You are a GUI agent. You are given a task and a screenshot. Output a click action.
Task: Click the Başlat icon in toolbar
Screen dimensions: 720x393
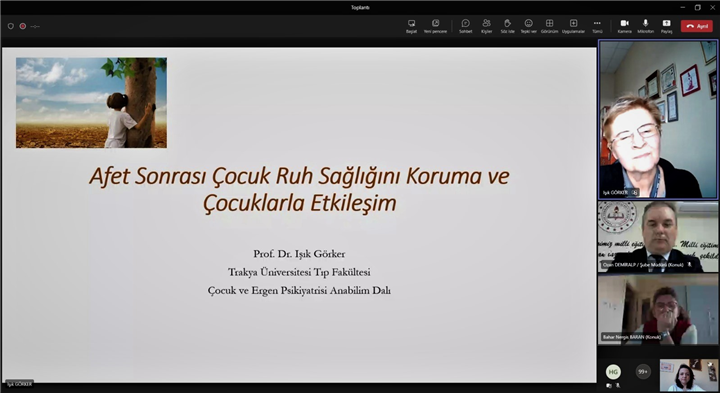tap(411, 26)
